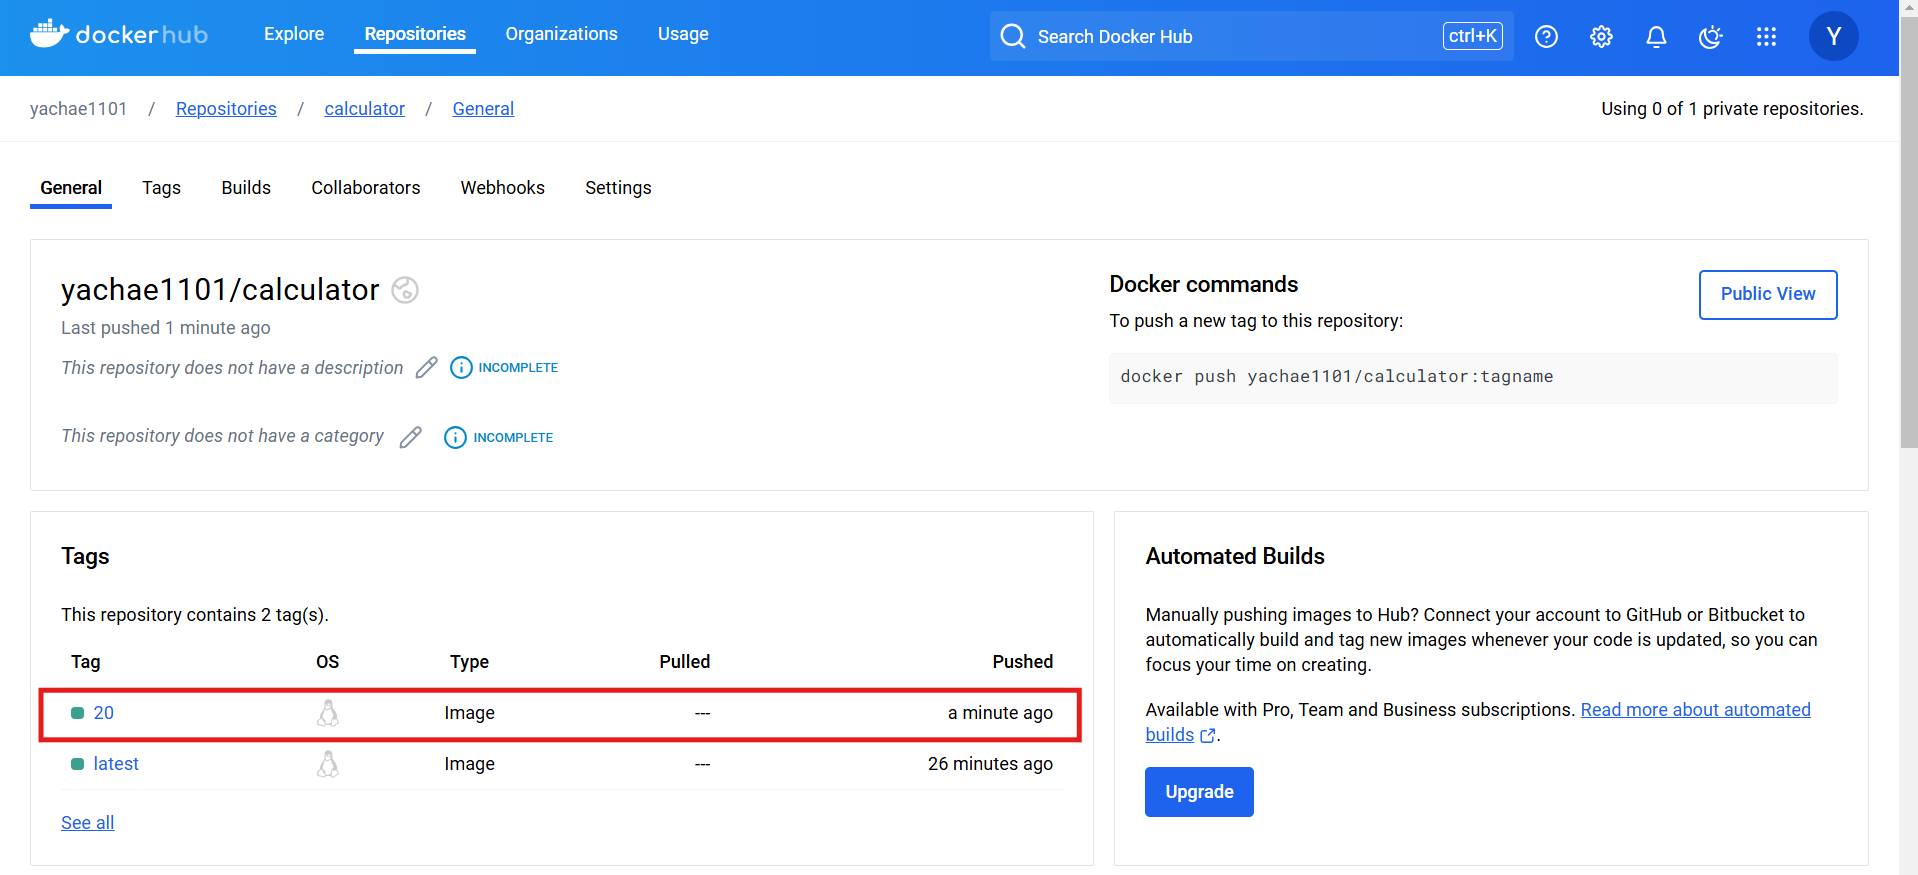Click the category INCOMPLETE info icon

coord(455,438)
